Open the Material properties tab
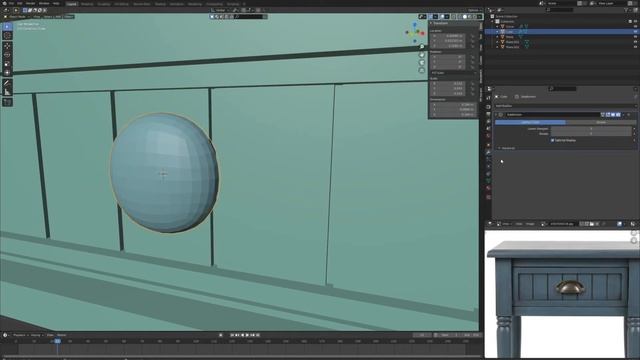The image size is (640, 360). [488, 189]
